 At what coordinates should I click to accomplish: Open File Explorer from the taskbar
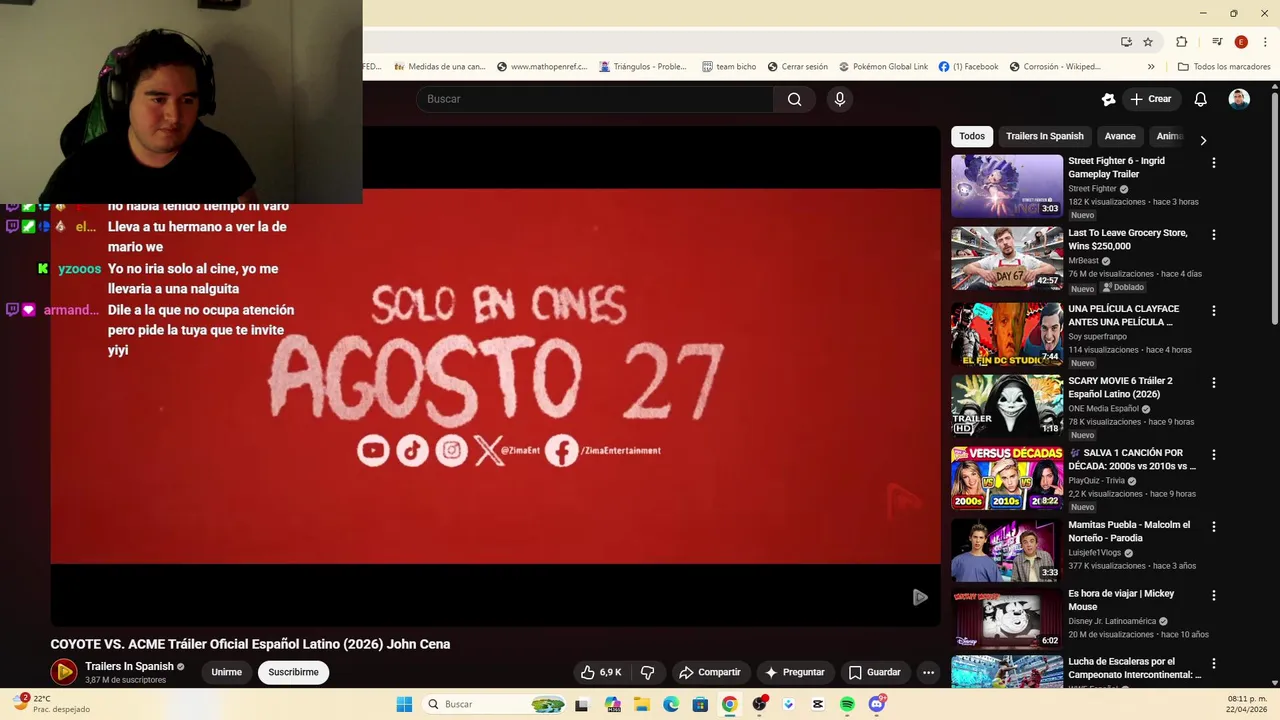pyautogui.click(x=641, y=704)
